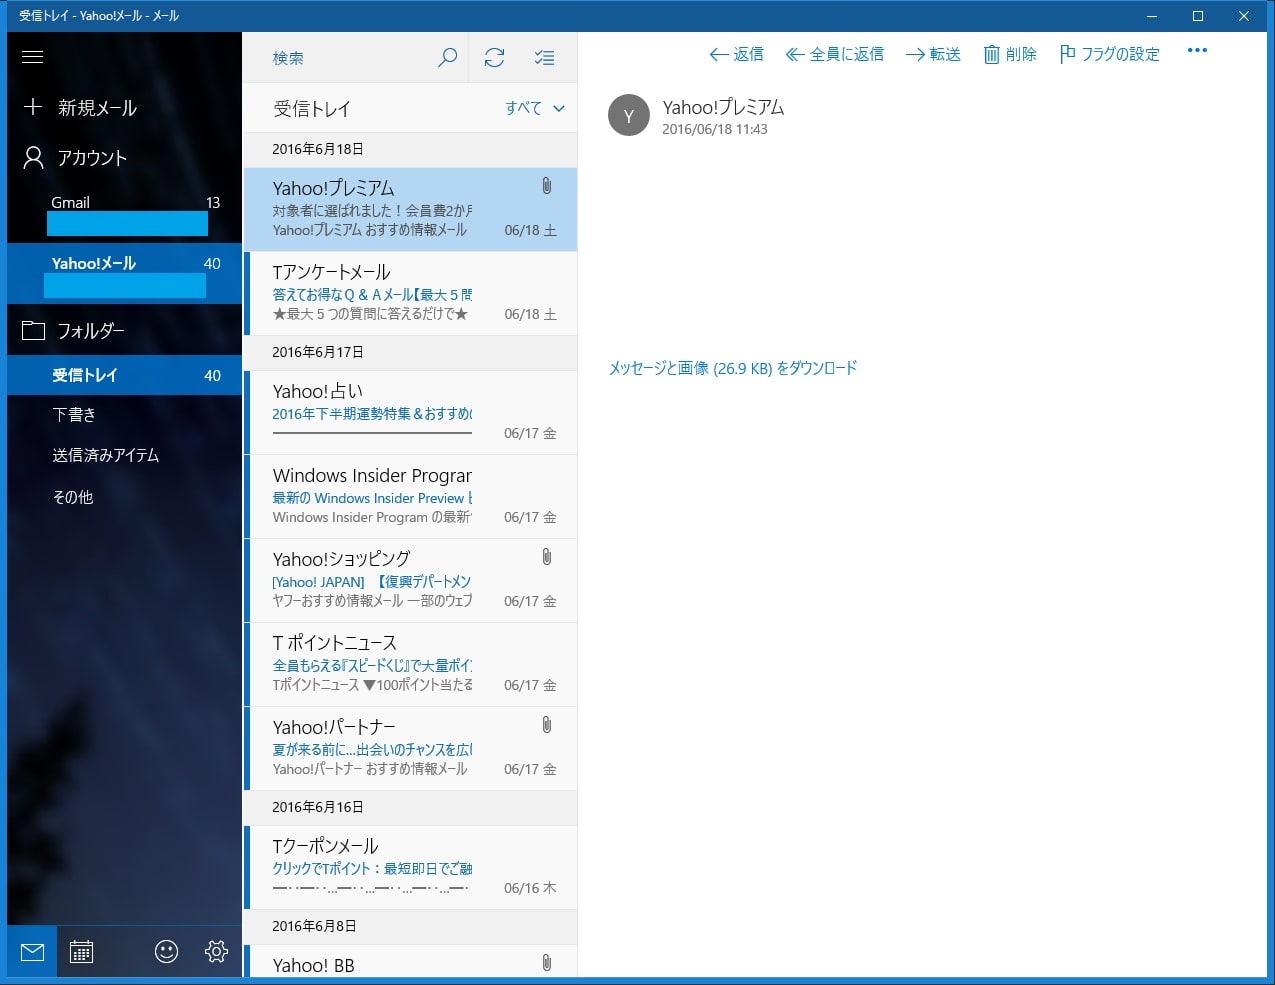Switch to the Calendar app icon
This screenshot has width=1275, height=985.
click(x=82, y=952)
